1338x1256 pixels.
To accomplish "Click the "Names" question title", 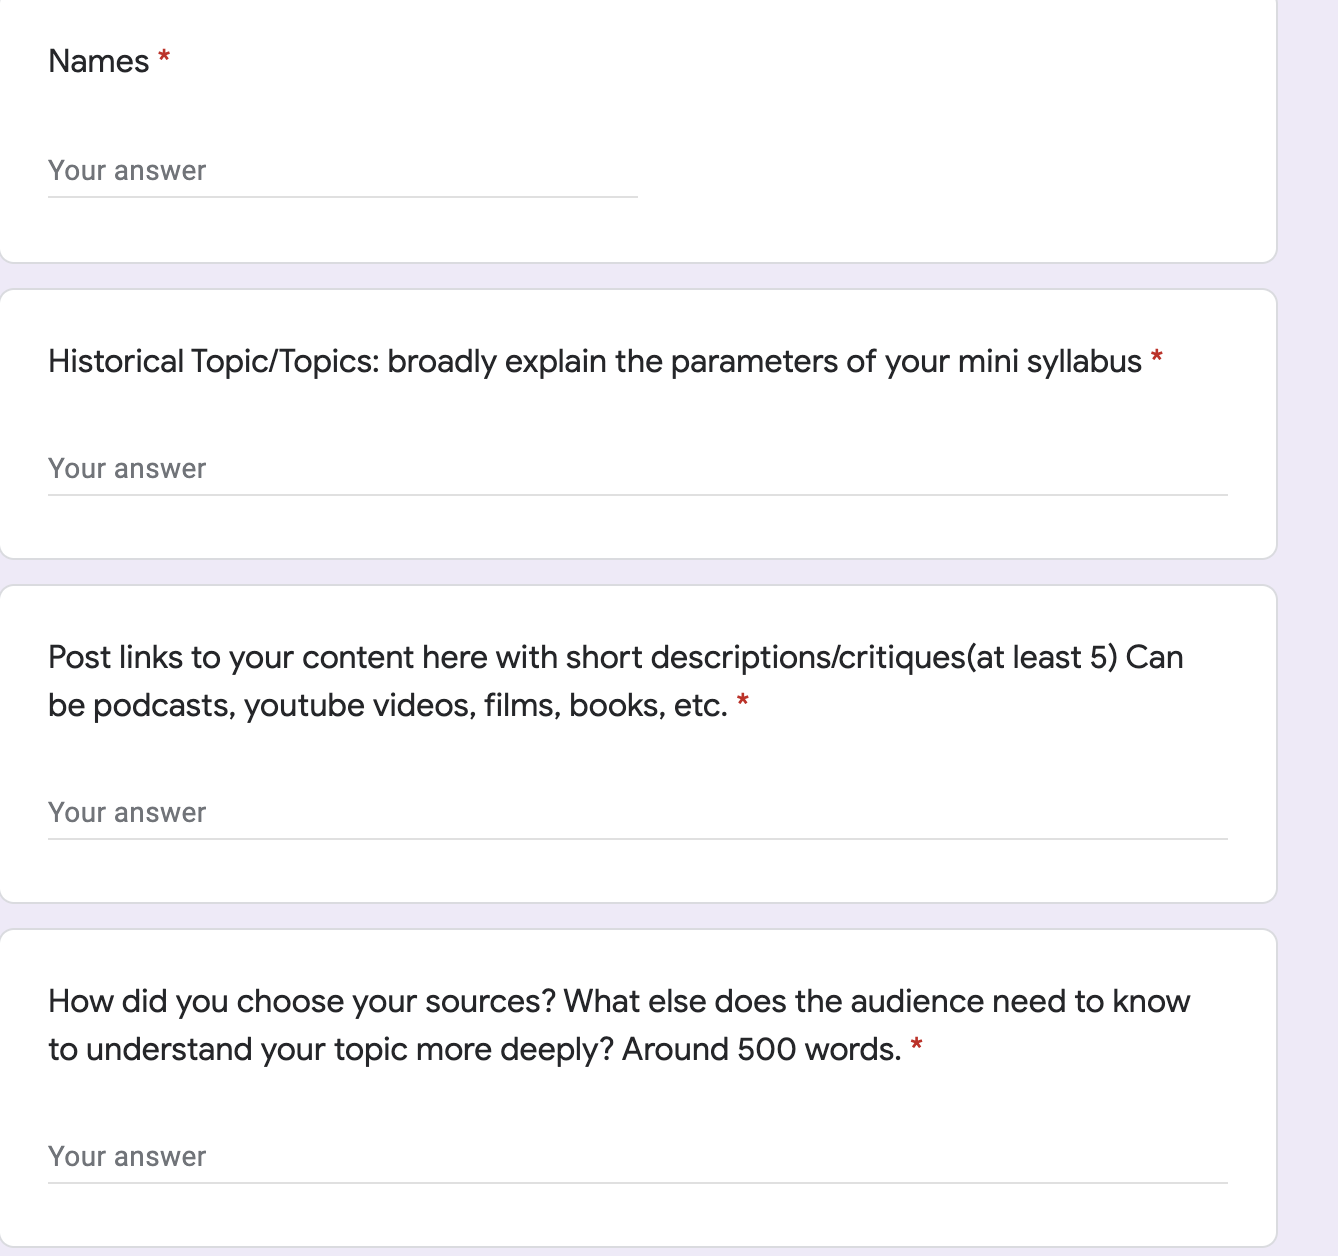I will pyautogui.click(x=98, y=61).
